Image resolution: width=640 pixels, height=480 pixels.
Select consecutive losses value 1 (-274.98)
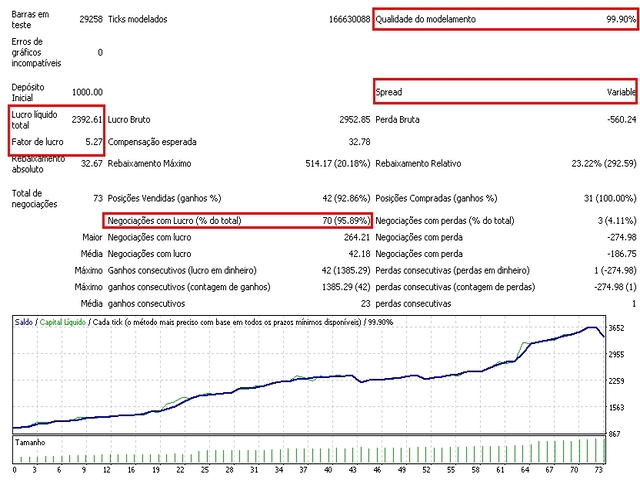(615, 271)
